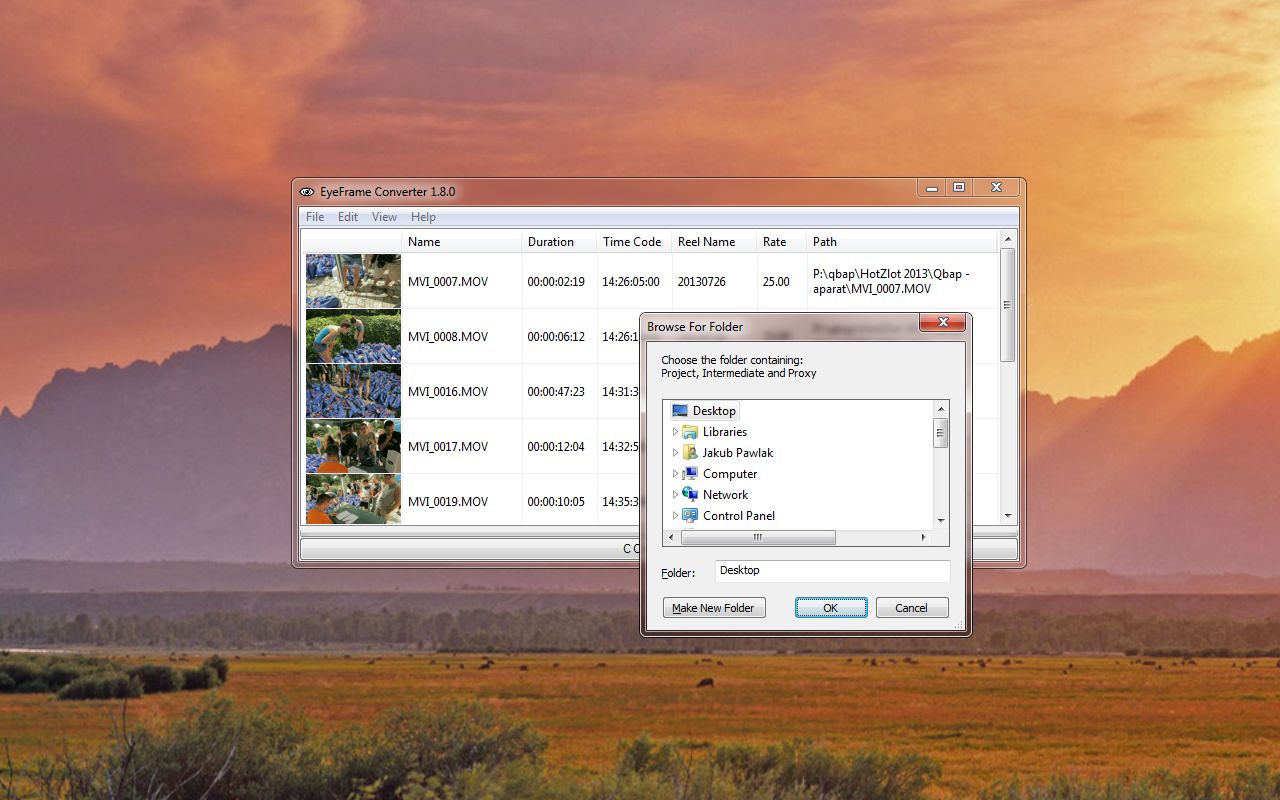1280x800 pixels.
Task: Click the Make New Folder button
Action: (713, 607)
